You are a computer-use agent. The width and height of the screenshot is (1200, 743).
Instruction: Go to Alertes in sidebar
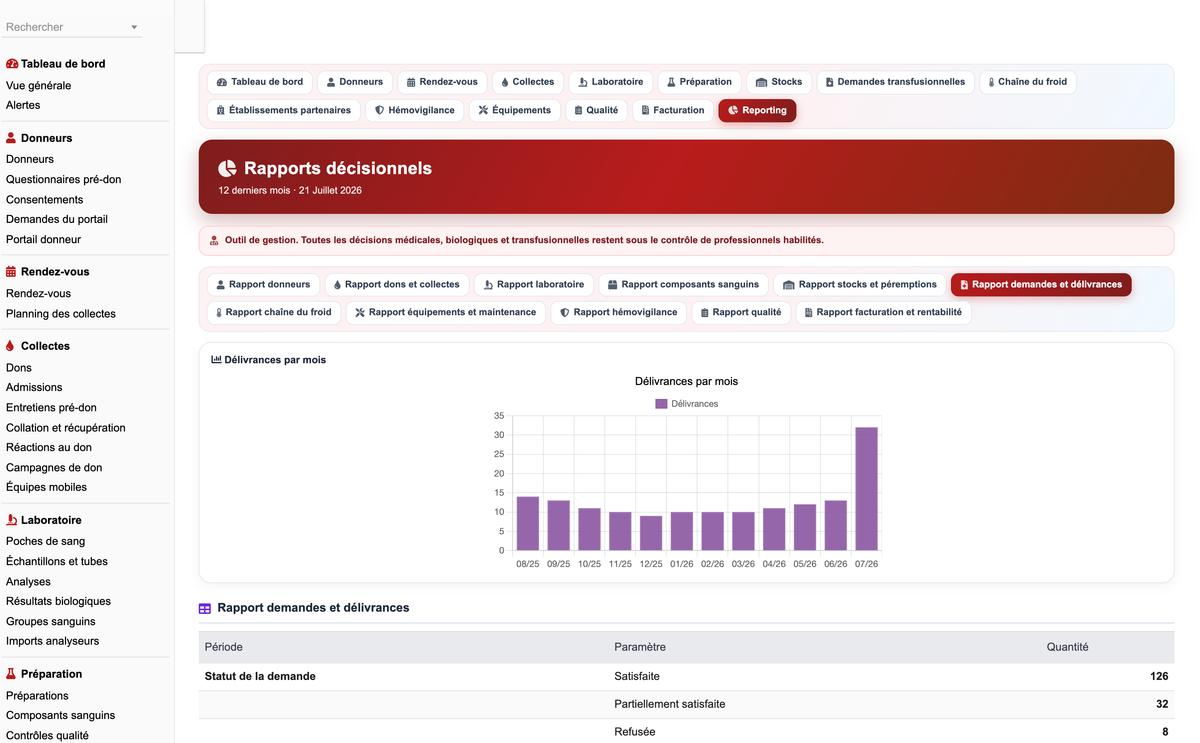tap(23, 105)
